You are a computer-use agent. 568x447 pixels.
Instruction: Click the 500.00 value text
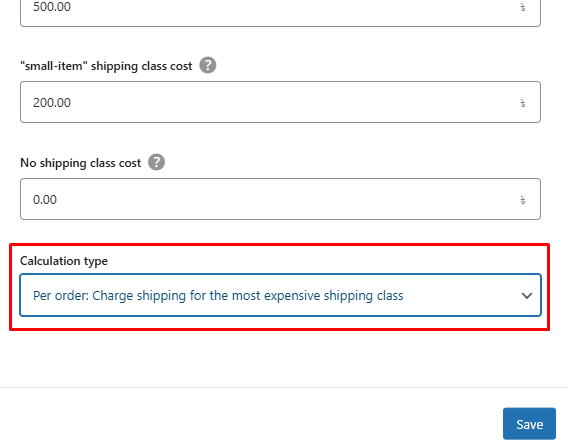coord(52,7)
